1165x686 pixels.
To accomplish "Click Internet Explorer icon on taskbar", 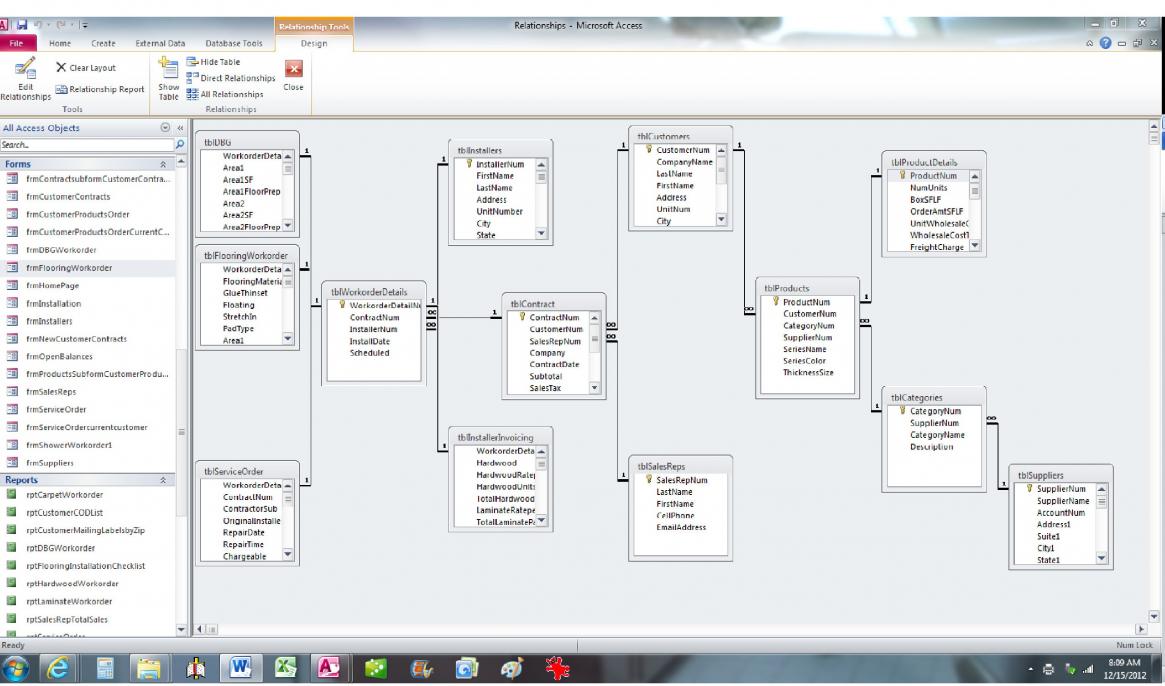I will [x=57, y=668].
